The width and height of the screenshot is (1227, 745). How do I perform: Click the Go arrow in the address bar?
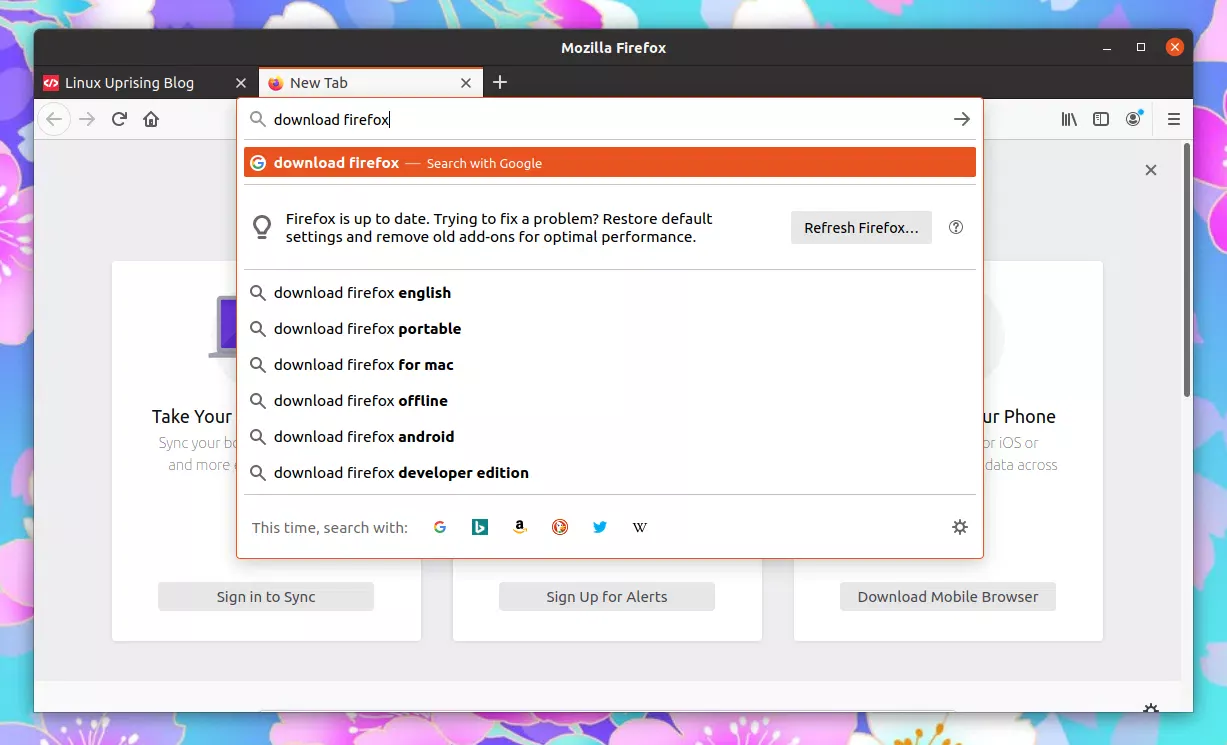pyautogui.click(x=961, y=119)
